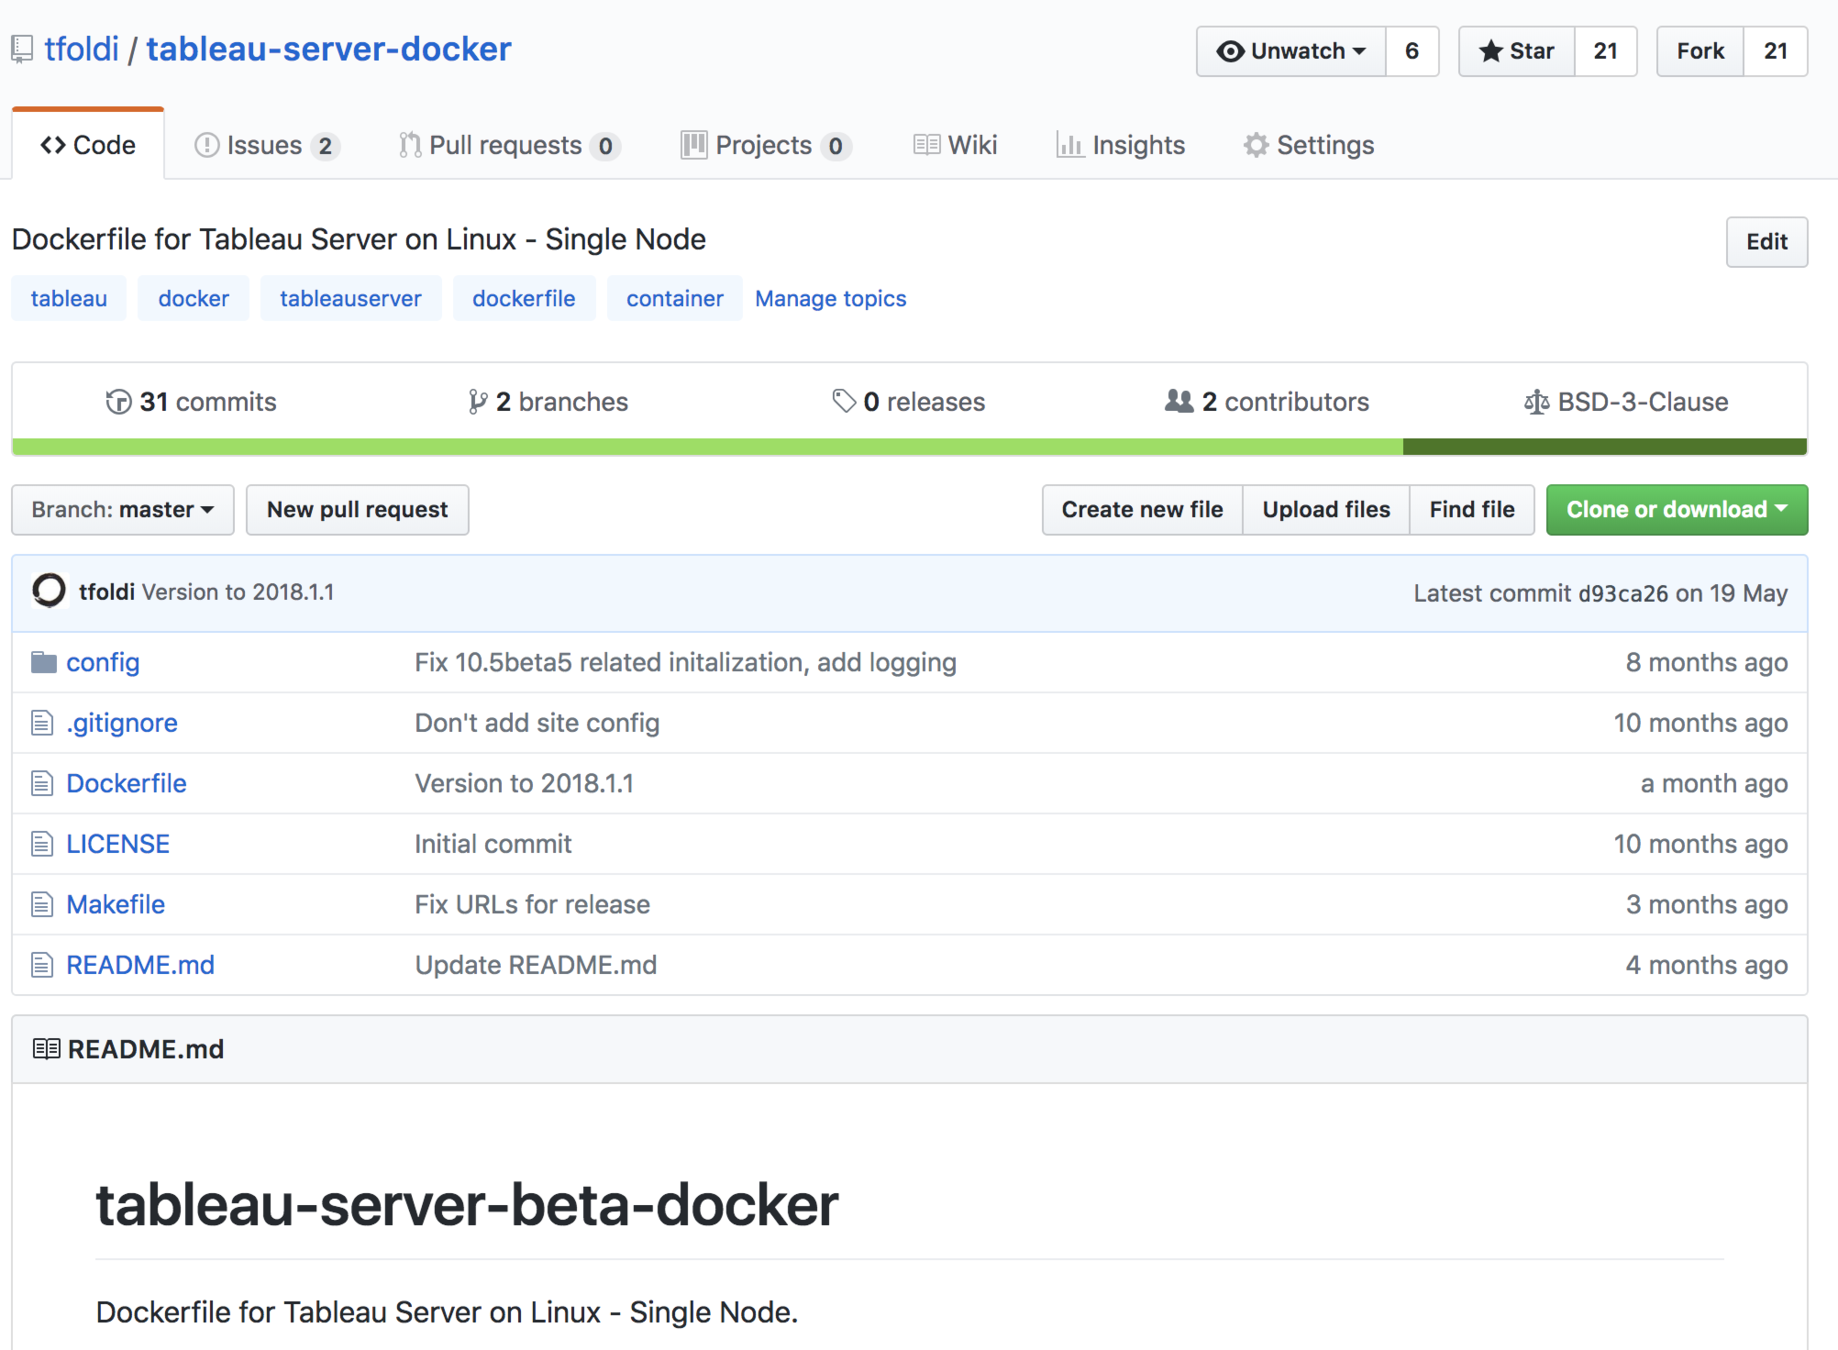Click the dark green segment of language bar
Image resolution: width=1838 pixels, height=1350 pixels.
(x=1605, y=447)
